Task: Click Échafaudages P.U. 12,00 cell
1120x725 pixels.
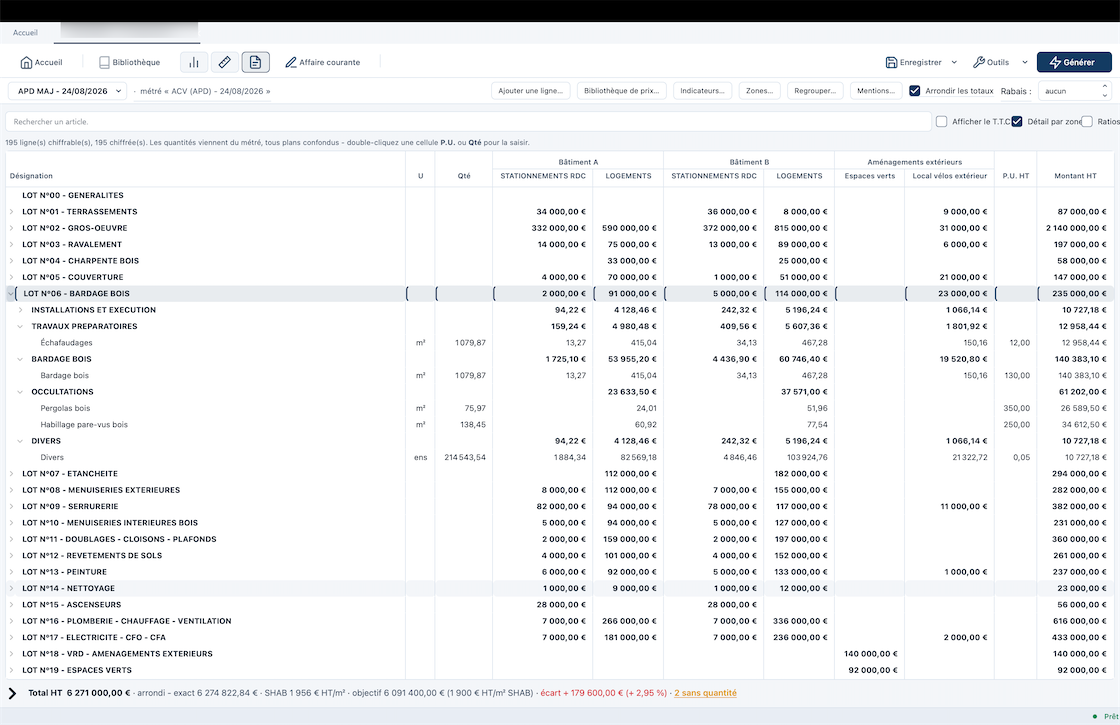Action: coord(1015,343)
